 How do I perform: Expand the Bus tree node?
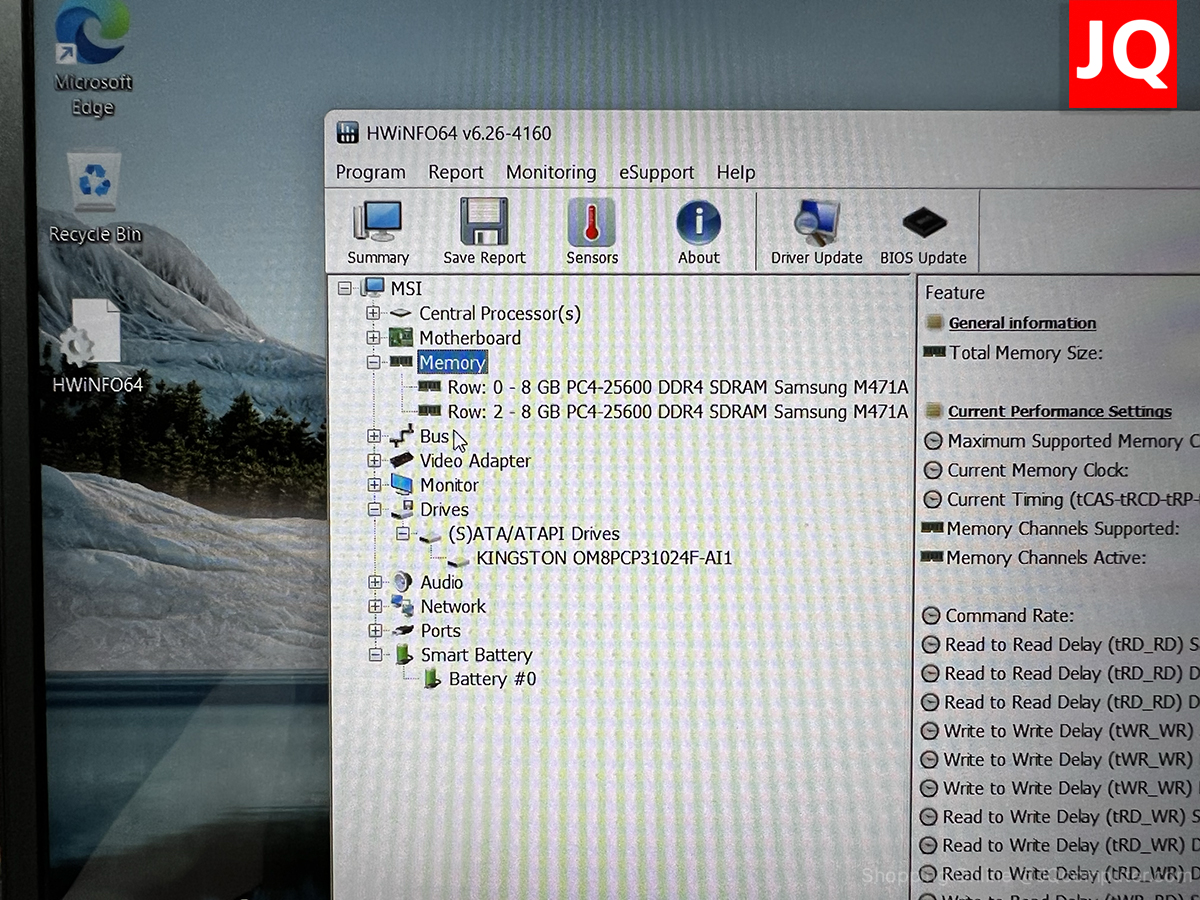pyautogui.click(x=374, y=436)
